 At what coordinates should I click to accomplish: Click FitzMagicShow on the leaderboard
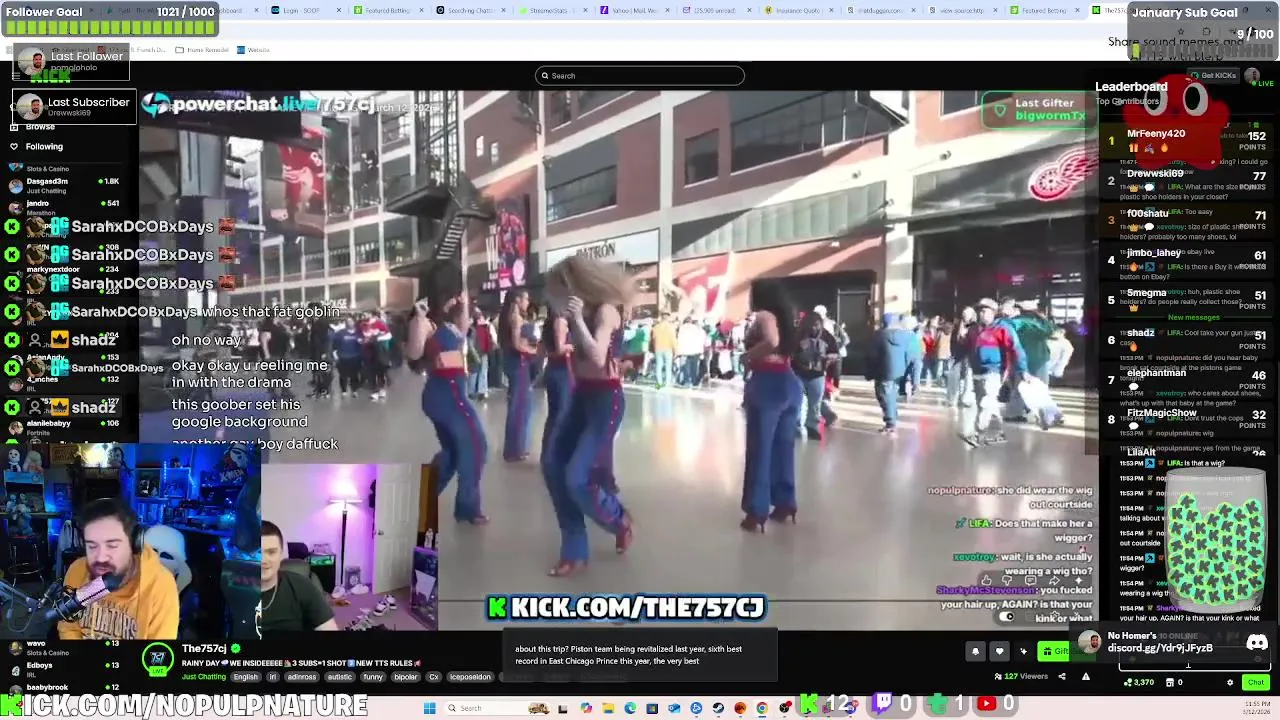pyautogui.click(x=1161, y=413)
